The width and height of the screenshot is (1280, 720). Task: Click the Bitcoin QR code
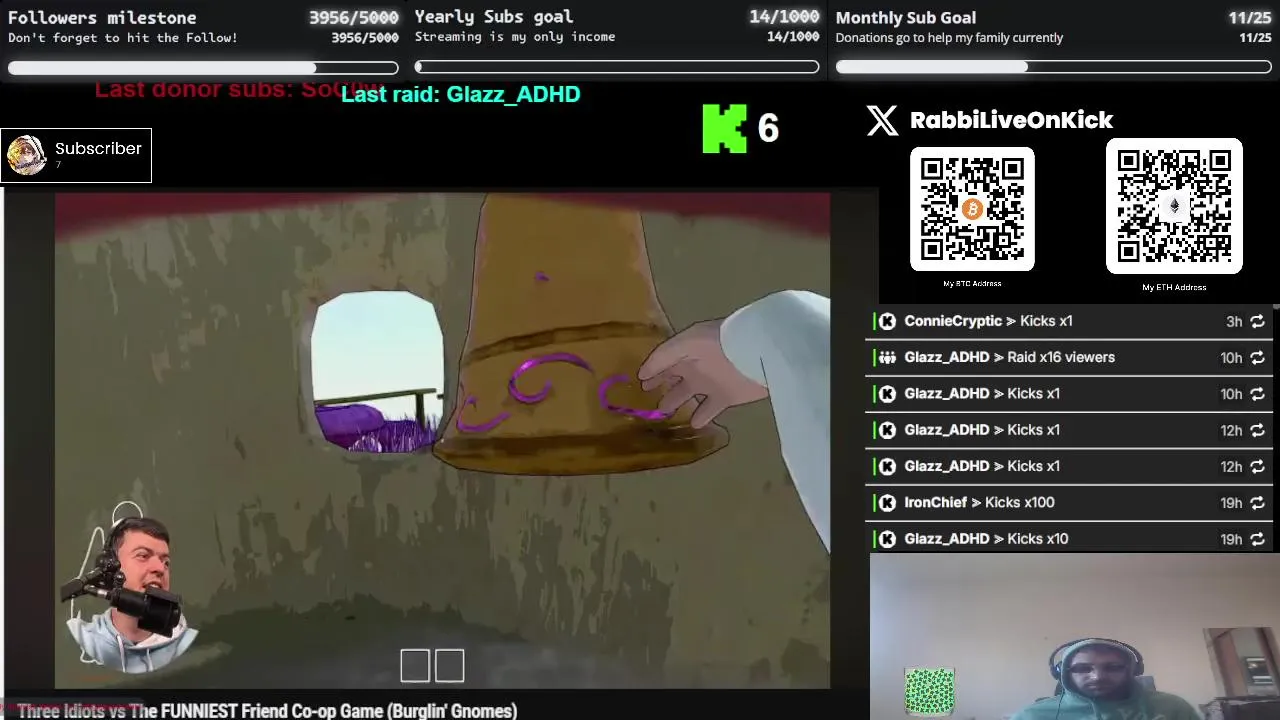tap(972, 209)
